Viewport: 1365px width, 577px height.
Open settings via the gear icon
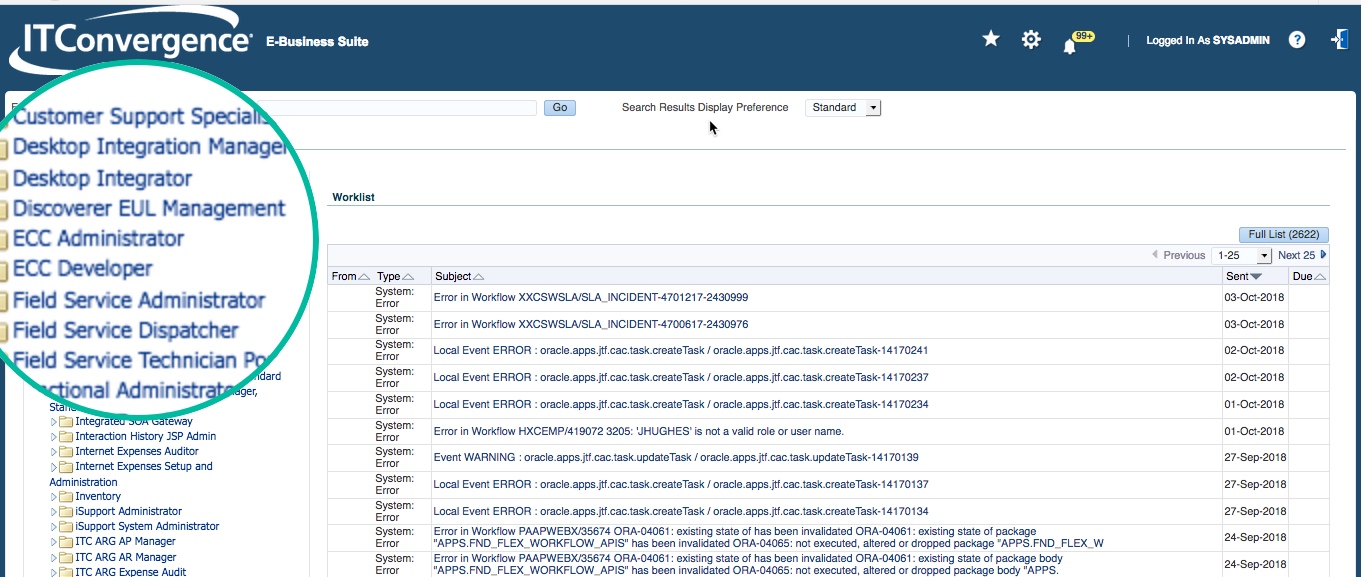pos(1031,39)
